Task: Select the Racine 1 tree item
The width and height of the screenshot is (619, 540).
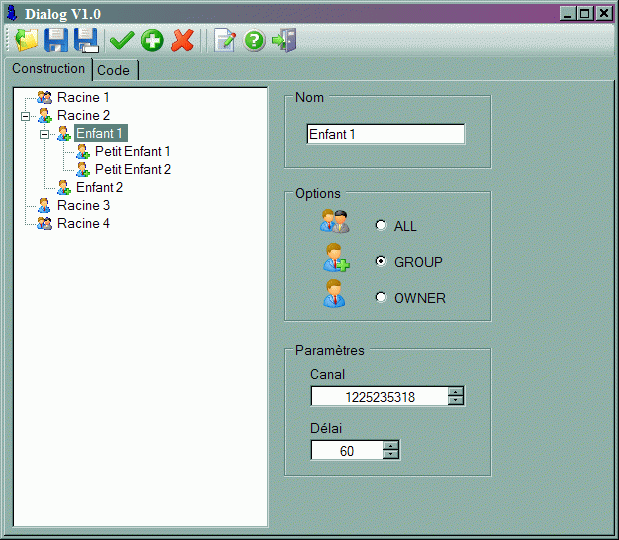Action: point(83,98)
